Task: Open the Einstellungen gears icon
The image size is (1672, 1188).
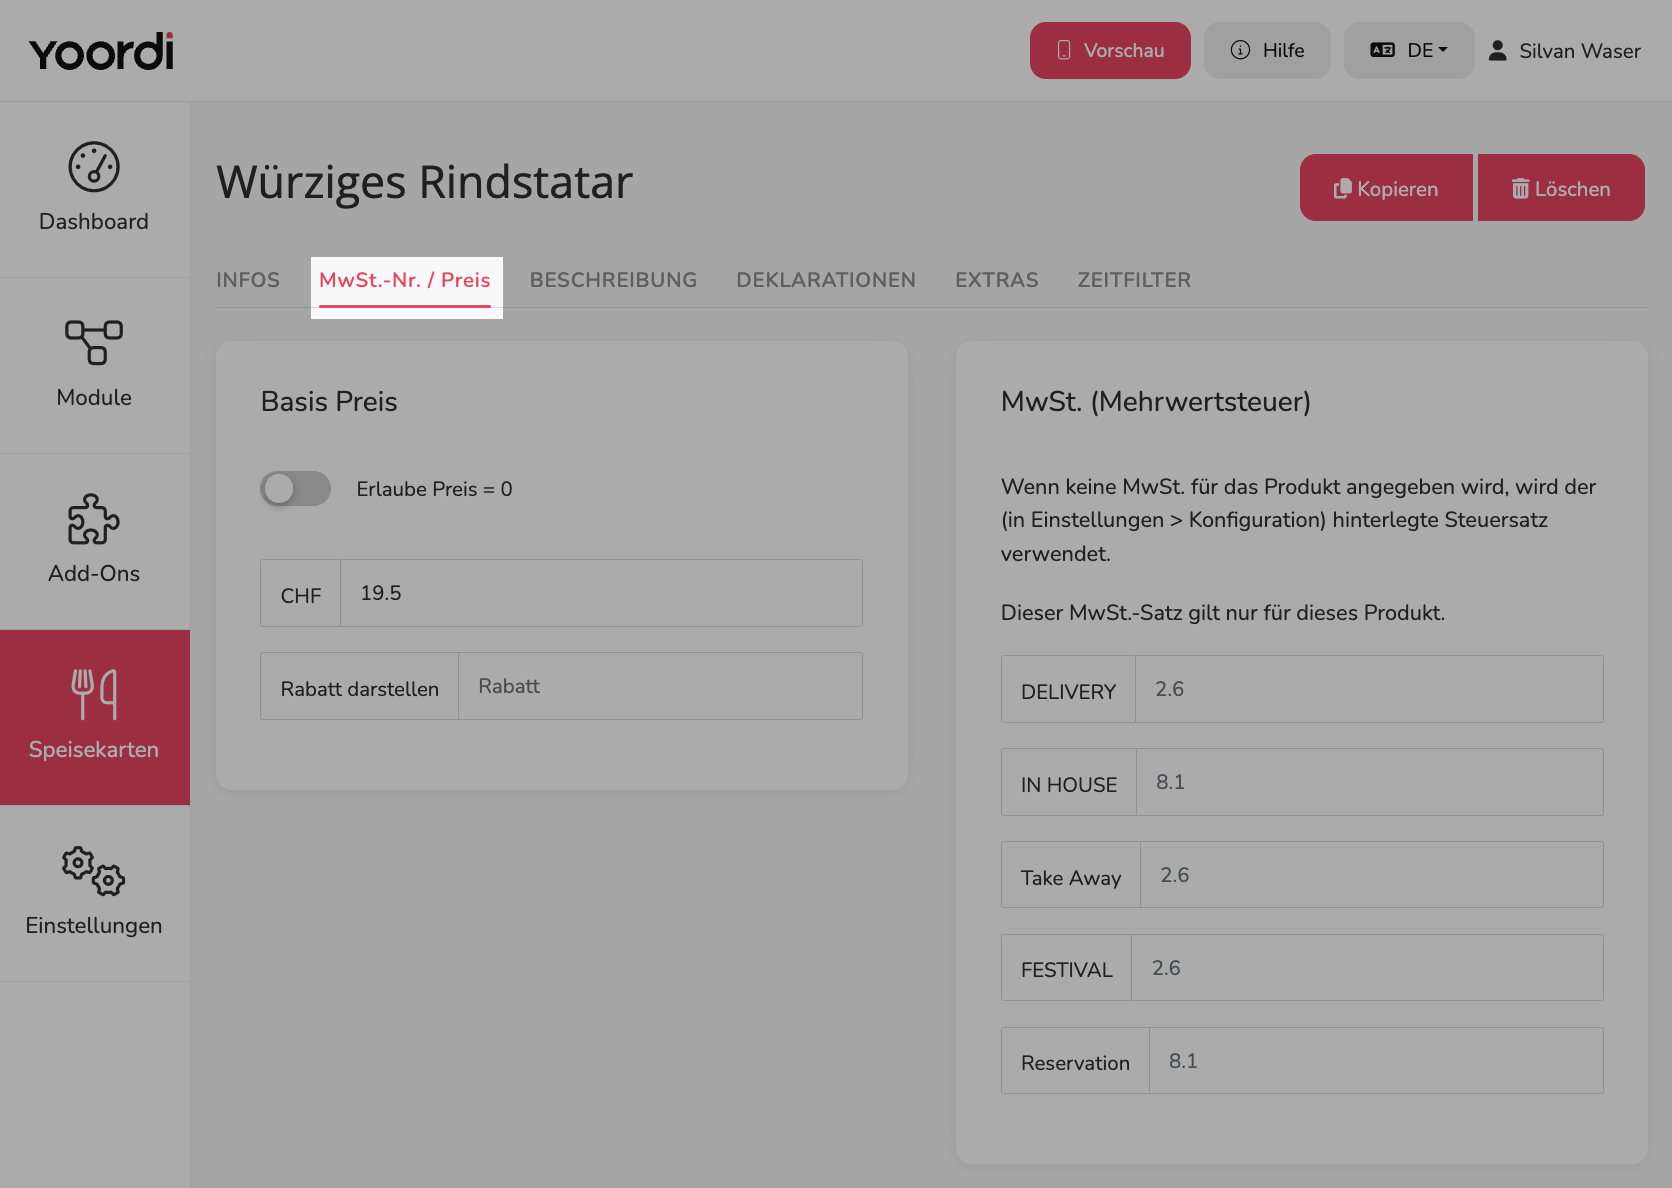Action: click(x=94, y=870)
